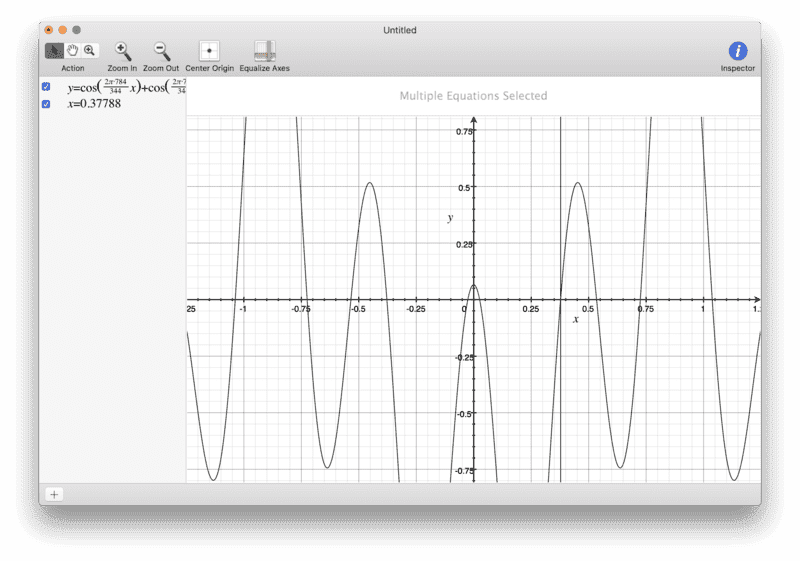Click the y axis label on graph
This screenshot has width=800, height=561.
tap(450, 217)
